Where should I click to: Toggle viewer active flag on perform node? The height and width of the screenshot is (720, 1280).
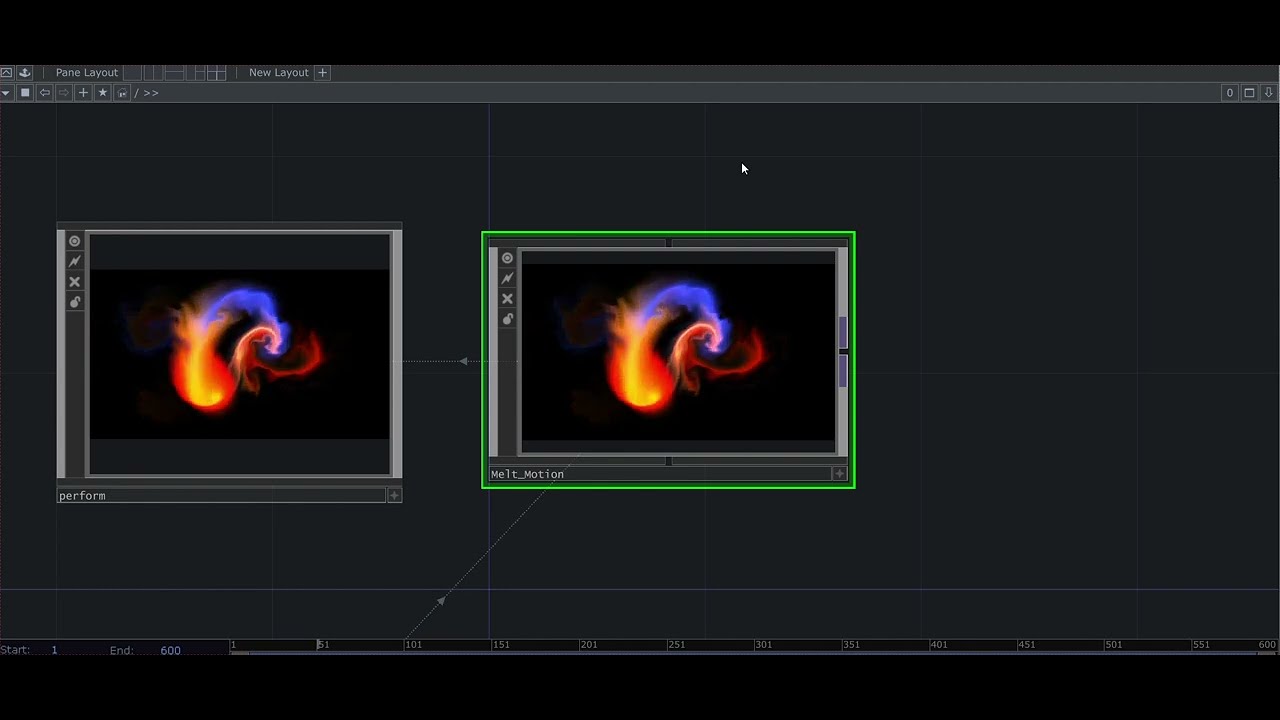point(74,241)
